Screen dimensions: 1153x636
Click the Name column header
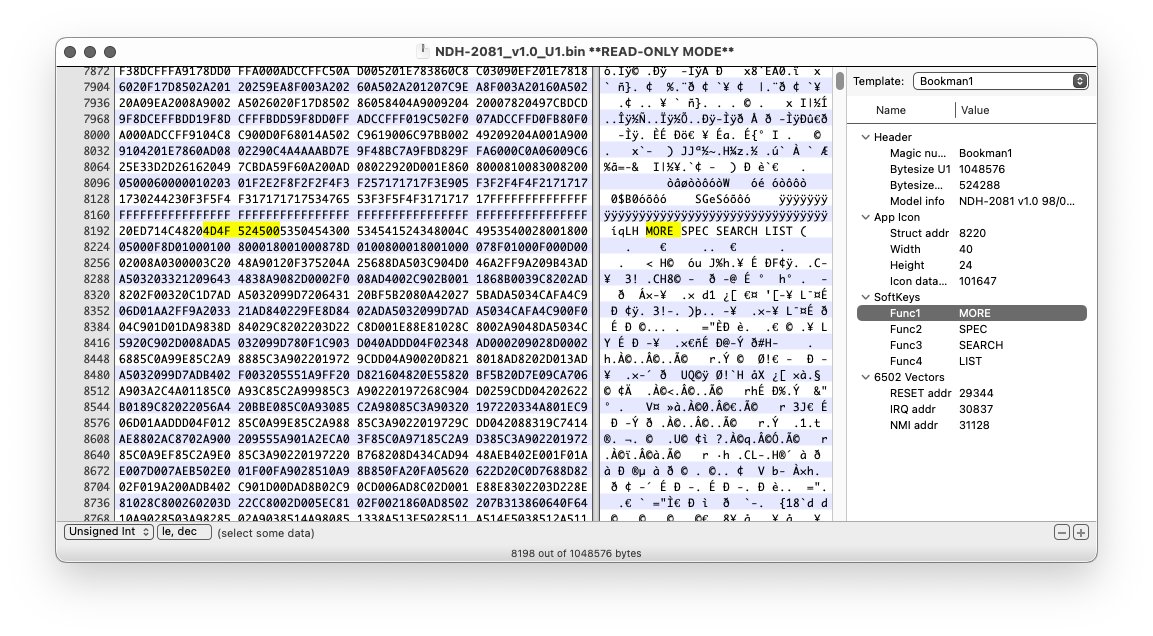pos(890,110)
